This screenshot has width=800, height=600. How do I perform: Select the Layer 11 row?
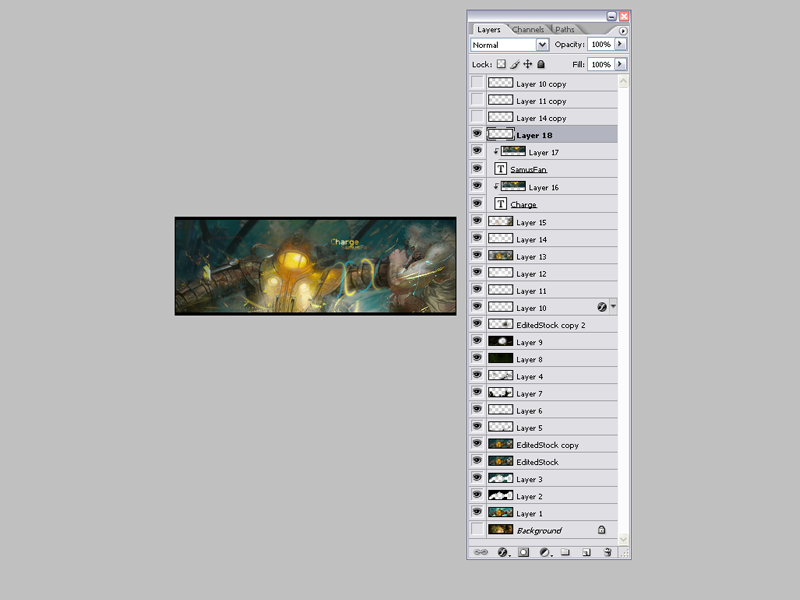click(x=543, y=290)
